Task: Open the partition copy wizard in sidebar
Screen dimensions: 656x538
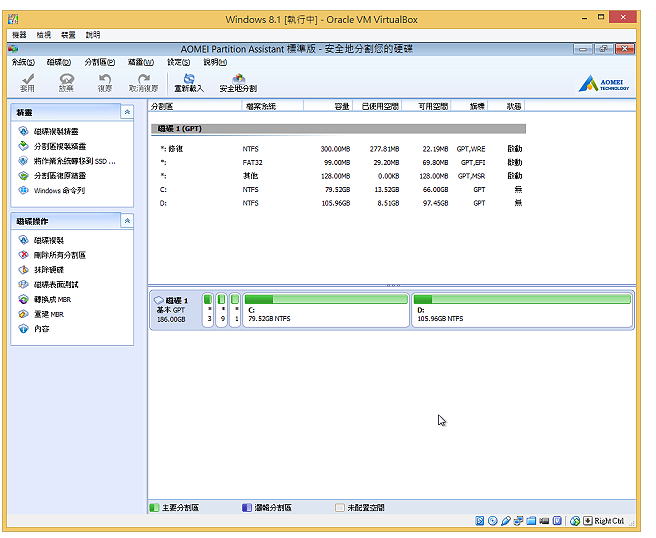Action: pos(60,146)
